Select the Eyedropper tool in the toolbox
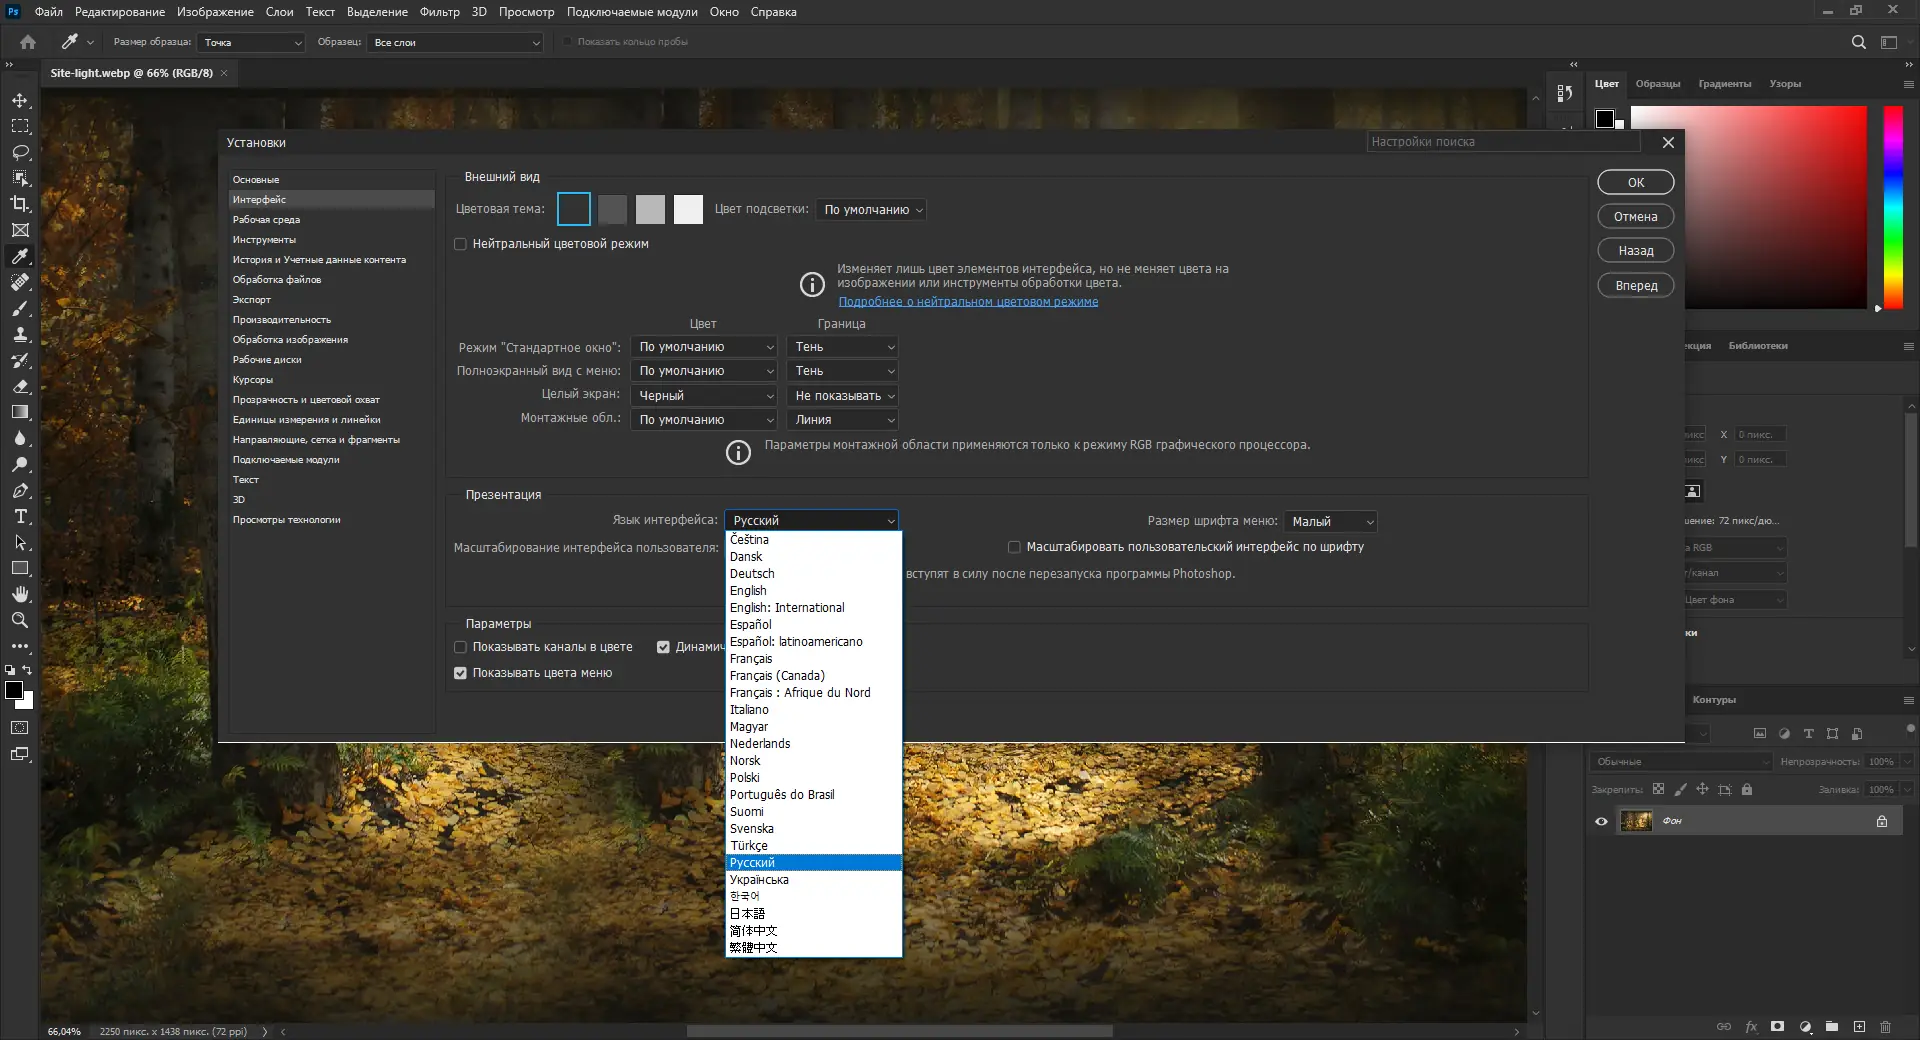Viewport: 1920px width, 1040px height. tap(20, 257)
